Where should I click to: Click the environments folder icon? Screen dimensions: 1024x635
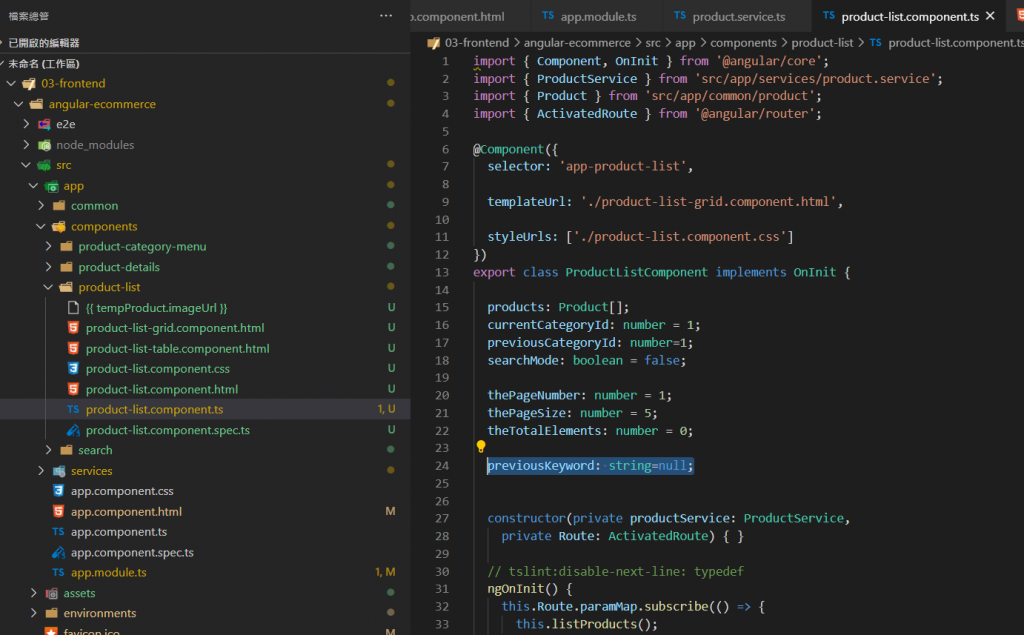point(51,613)
